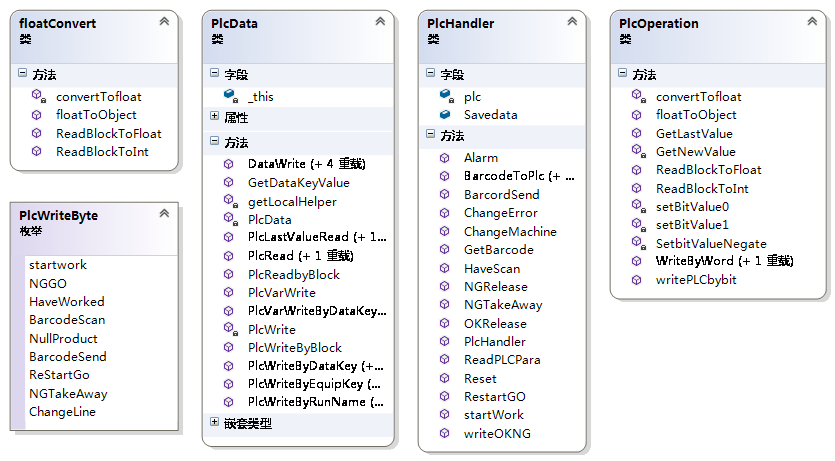835x461 pixels.
Task: Expand the 属性 section in PlcData
Action: click(215, 117)
